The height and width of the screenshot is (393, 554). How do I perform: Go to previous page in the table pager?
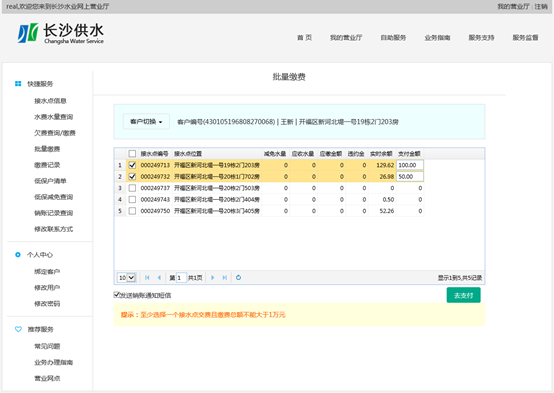pyautogui.click(x=159, y=277)
